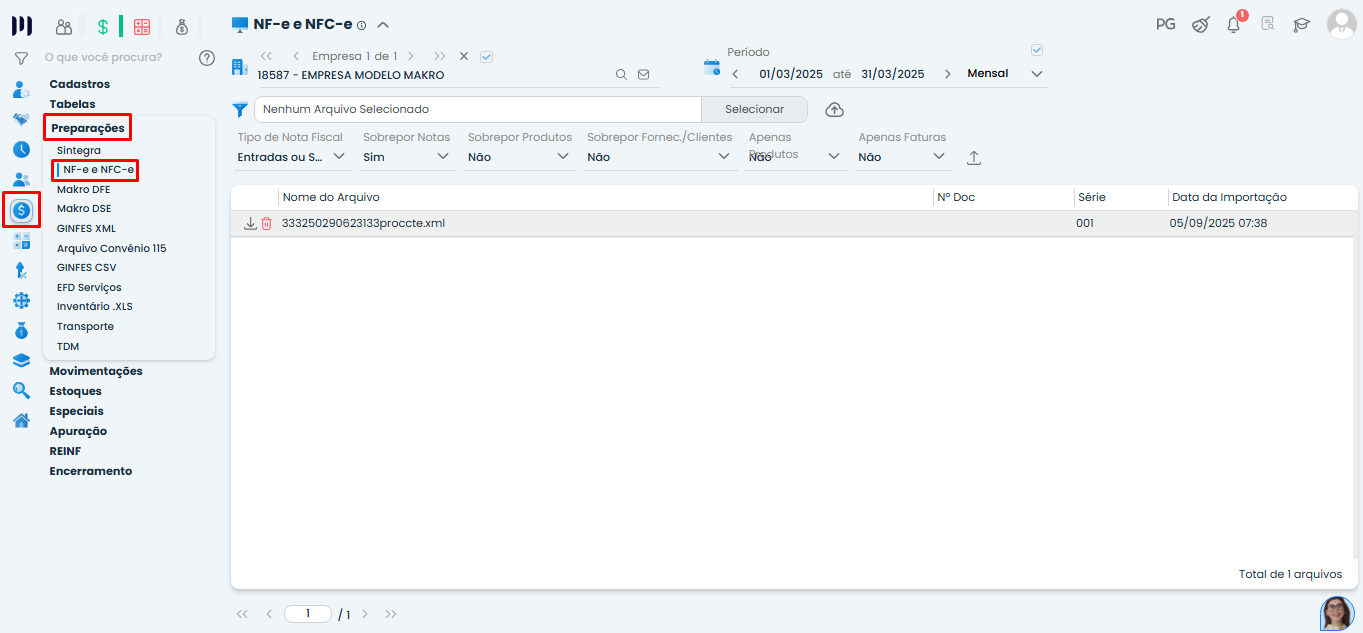
Task: Click the help question mark icon
Action: pos(207,58)
